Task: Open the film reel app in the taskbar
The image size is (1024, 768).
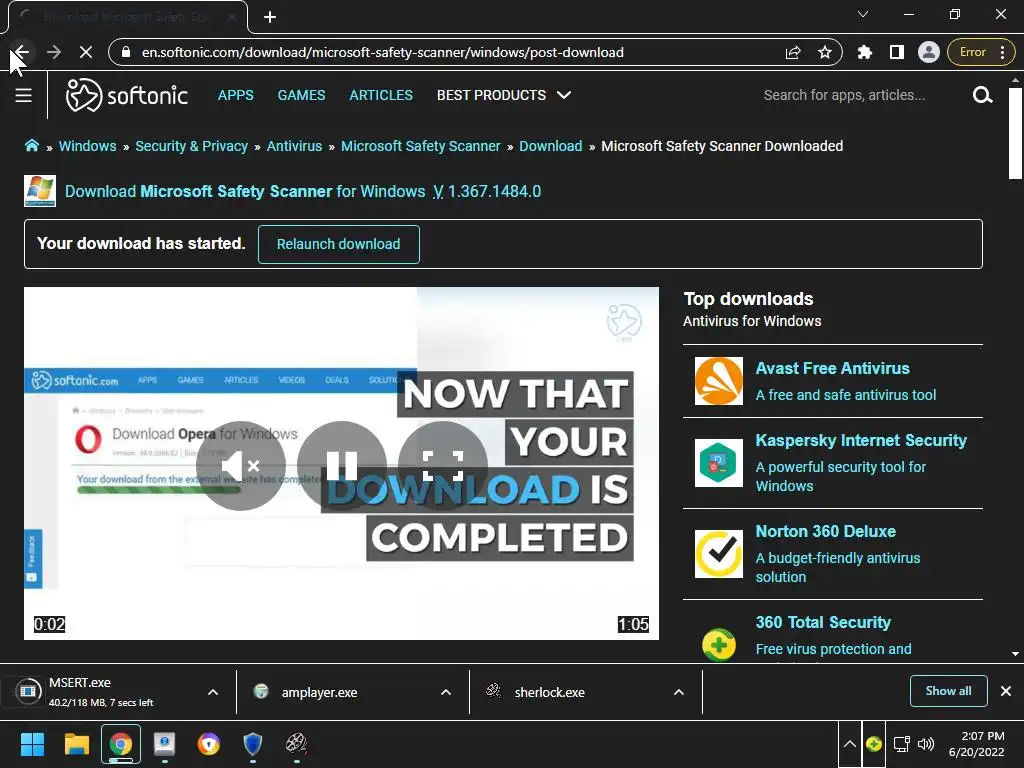Action: coord(296,744)
